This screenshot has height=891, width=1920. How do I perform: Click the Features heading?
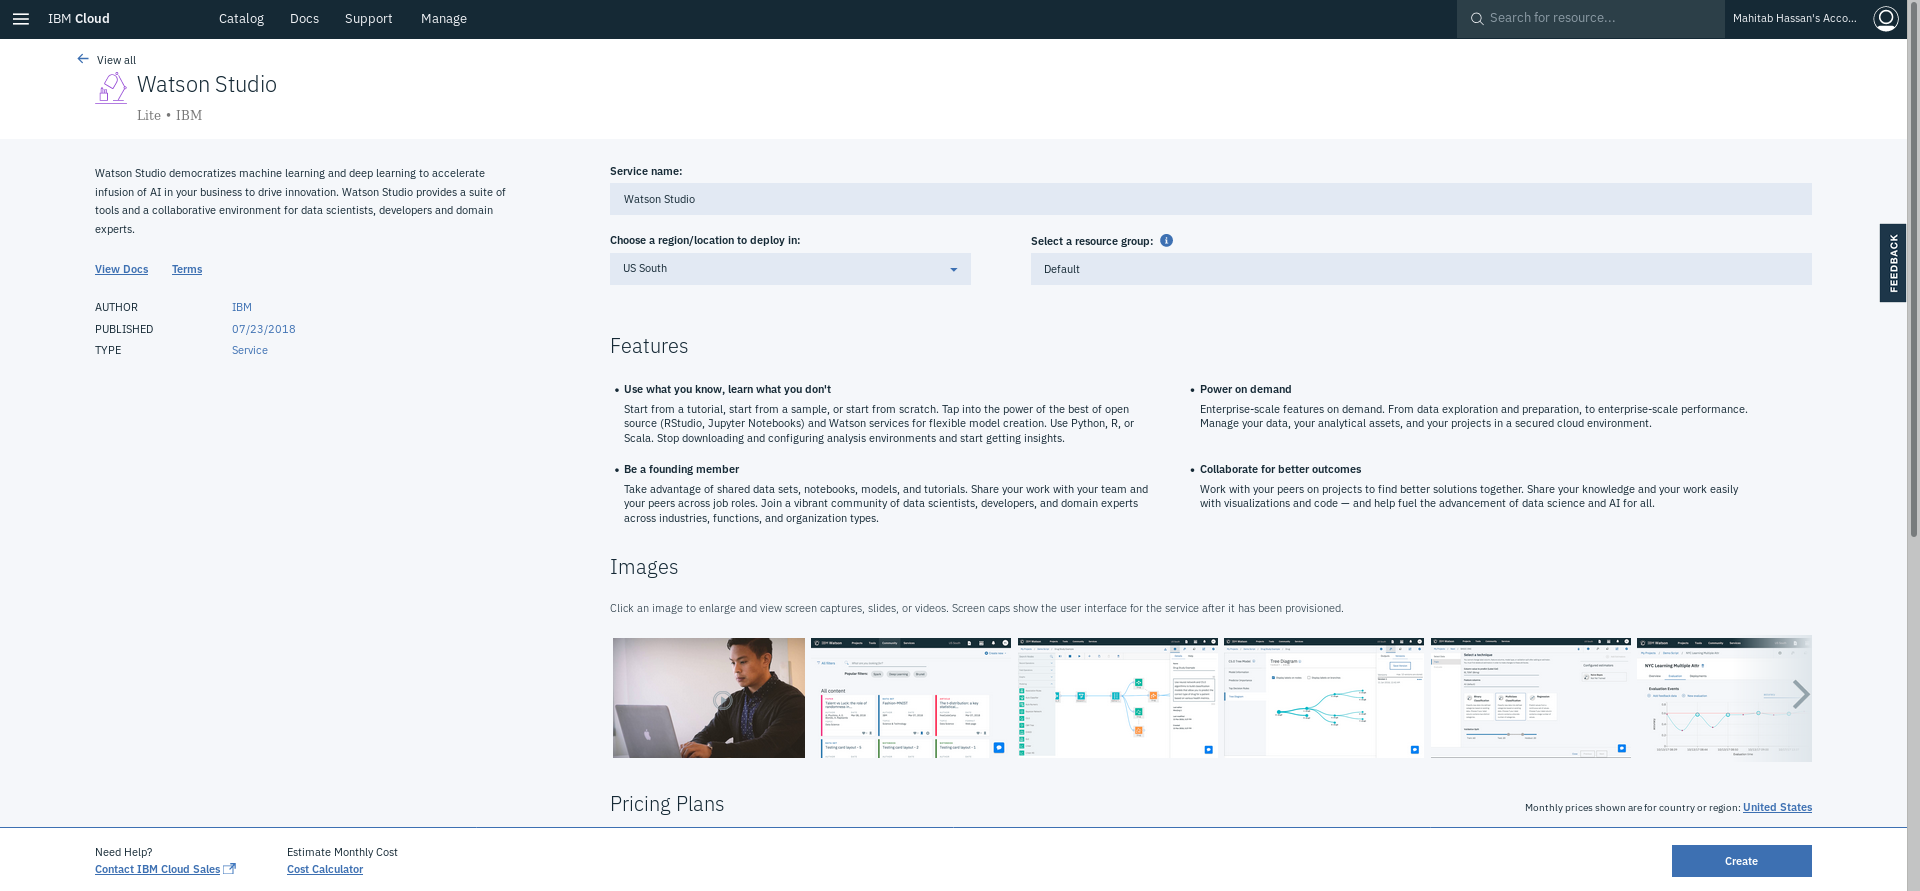649,346
